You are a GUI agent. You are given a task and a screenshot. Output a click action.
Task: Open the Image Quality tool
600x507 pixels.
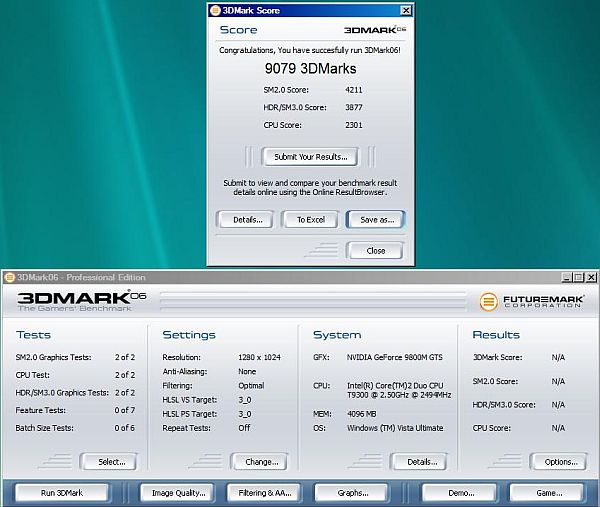coord(178,493)
